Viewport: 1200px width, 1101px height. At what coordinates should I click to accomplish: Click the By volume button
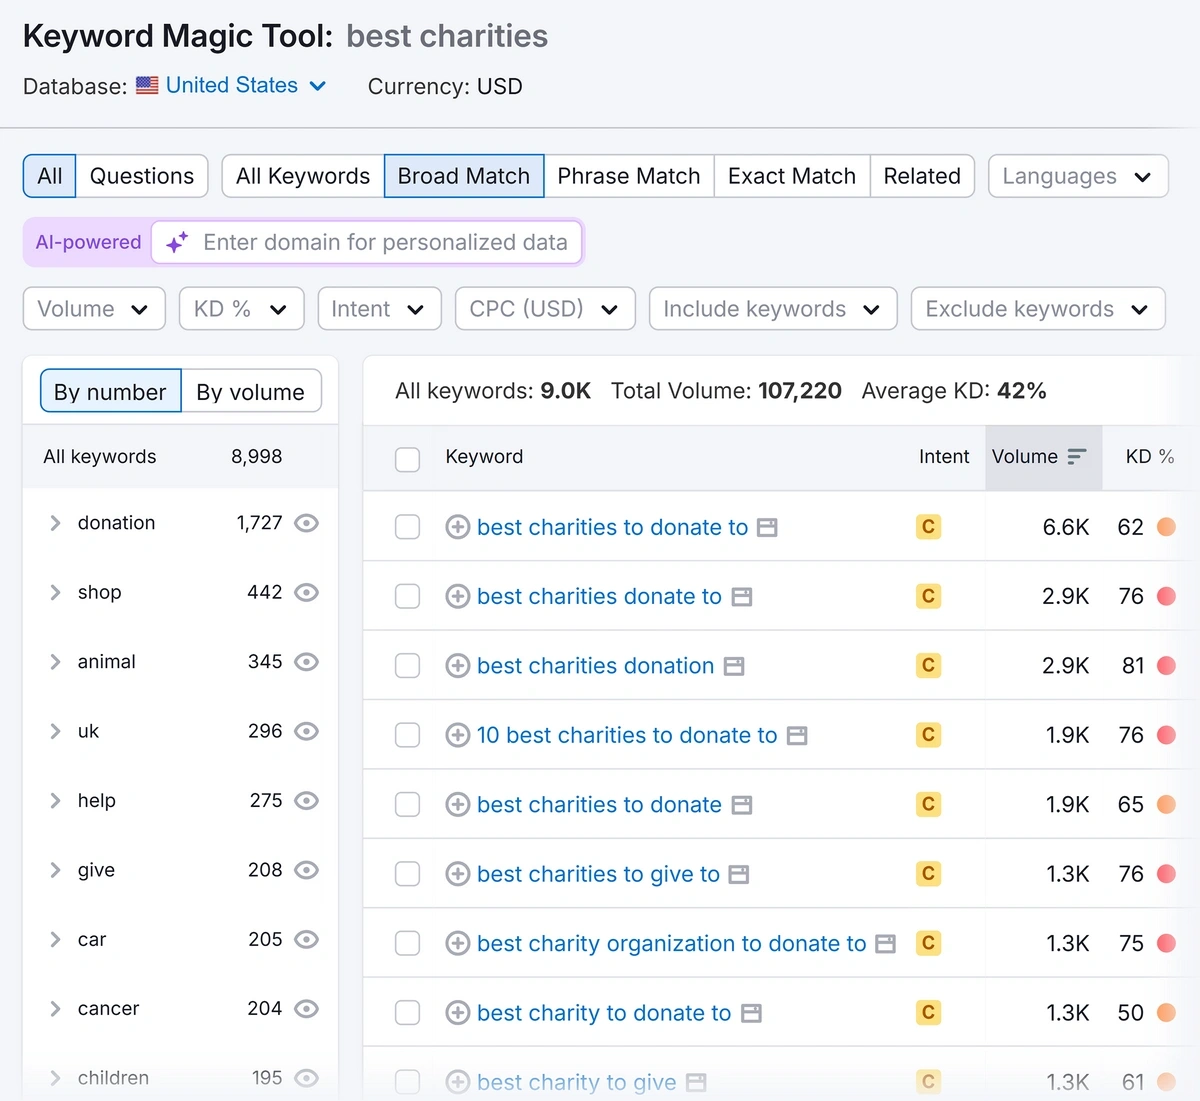pyautogui.click(x=250, y=392)
